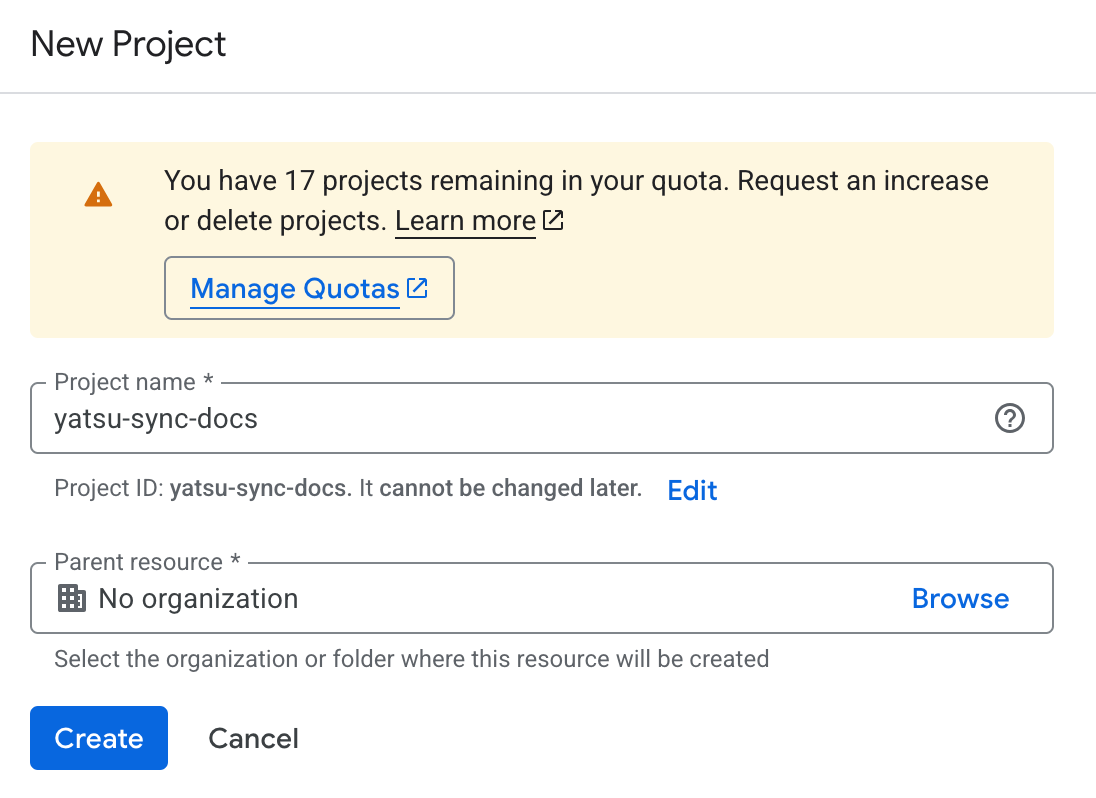Click the bold Project ID value yatsu-sync-docs
This screenshot has width=1096, height=798.
point(259,489)
